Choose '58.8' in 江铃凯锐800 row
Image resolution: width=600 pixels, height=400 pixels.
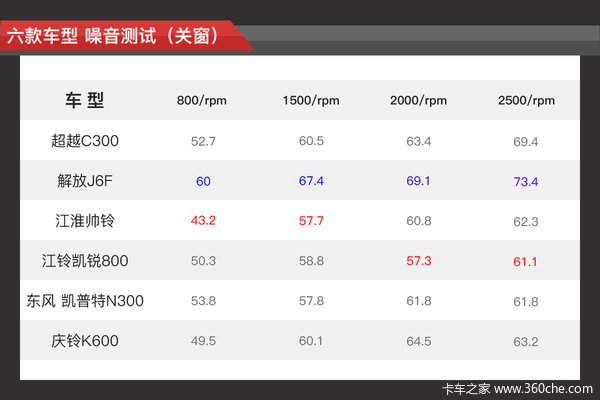point(311,261)
